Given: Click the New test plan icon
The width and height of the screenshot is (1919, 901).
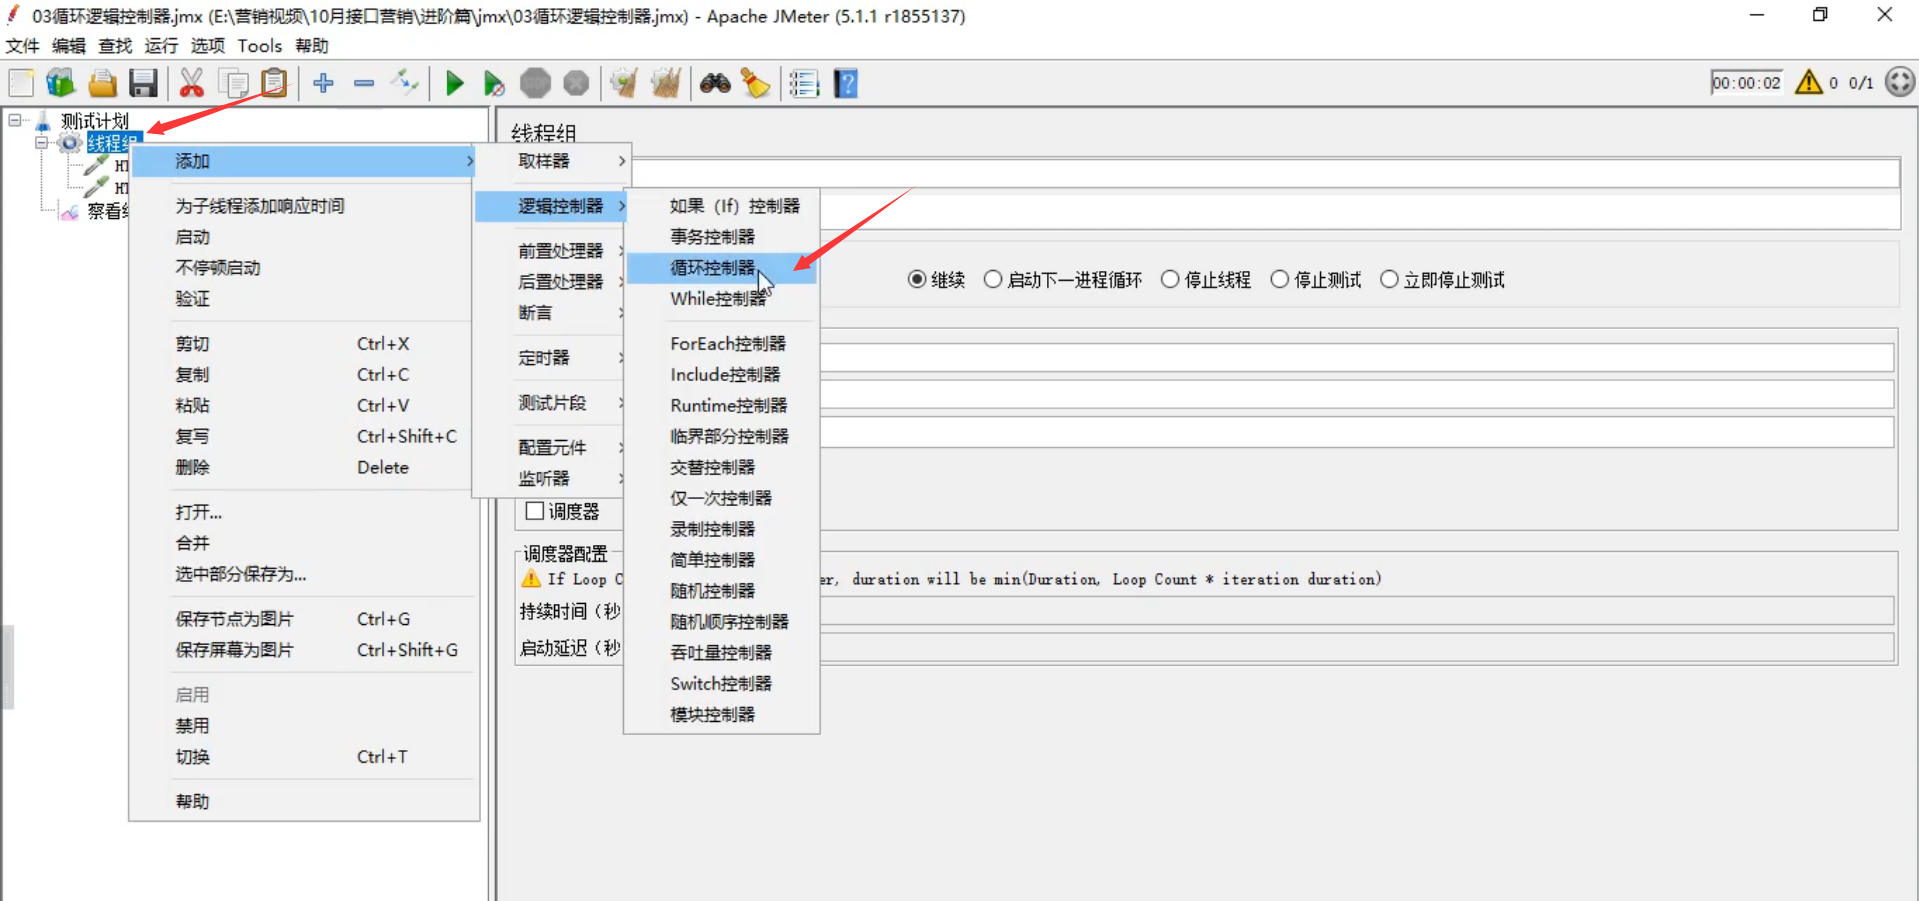Looking at the screenshot, I should [21, 83].
